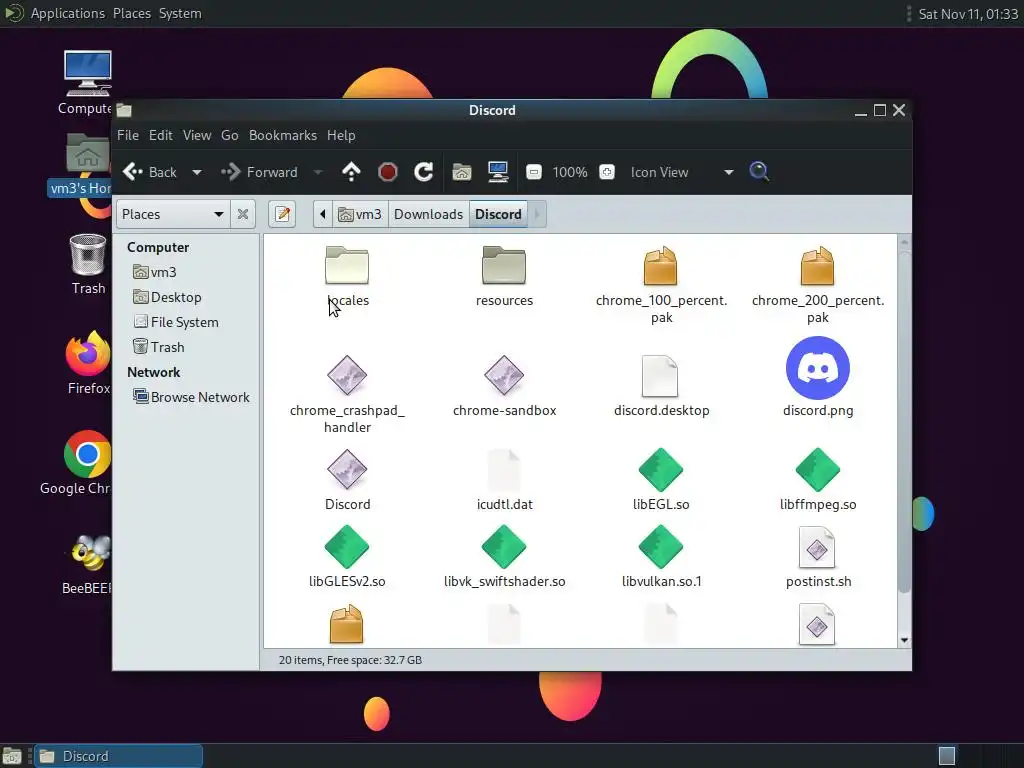Select Trash in the sidebar
Viewport: 1024px width, 768px height.
[159, 347]
